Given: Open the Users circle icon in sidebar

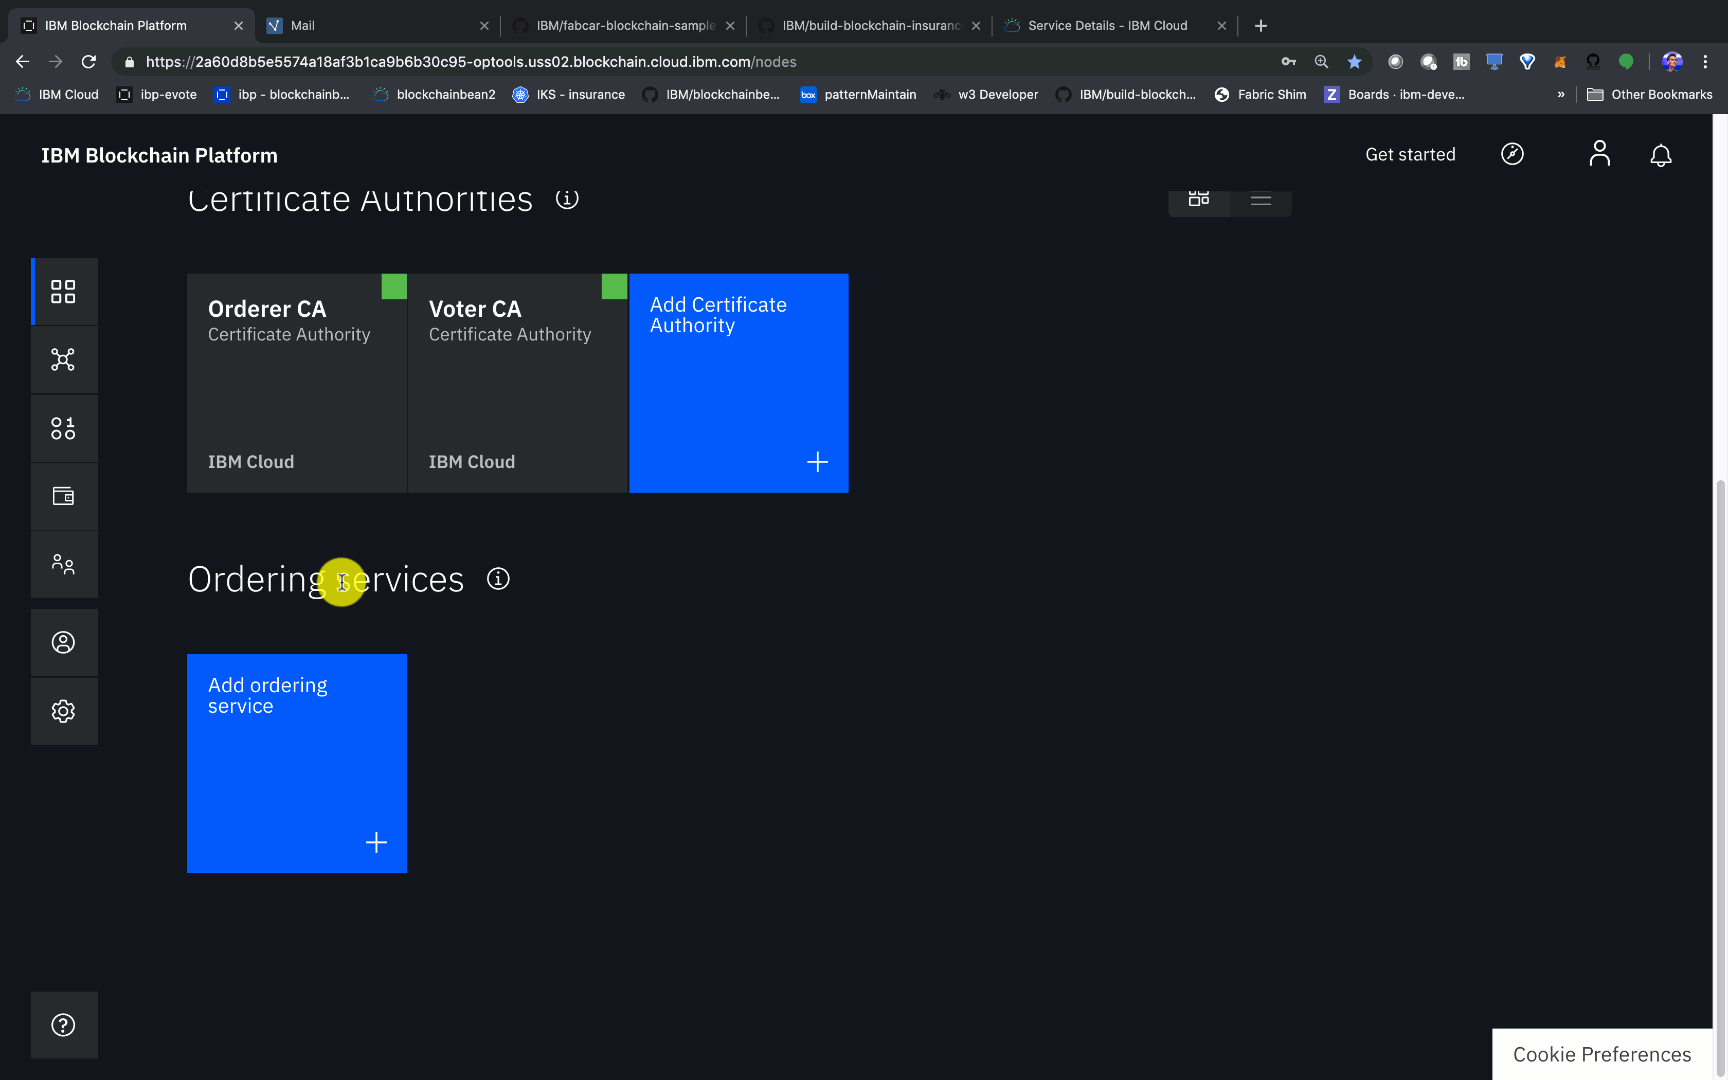Looking at the screenshot, I should (x=63, y=642).
